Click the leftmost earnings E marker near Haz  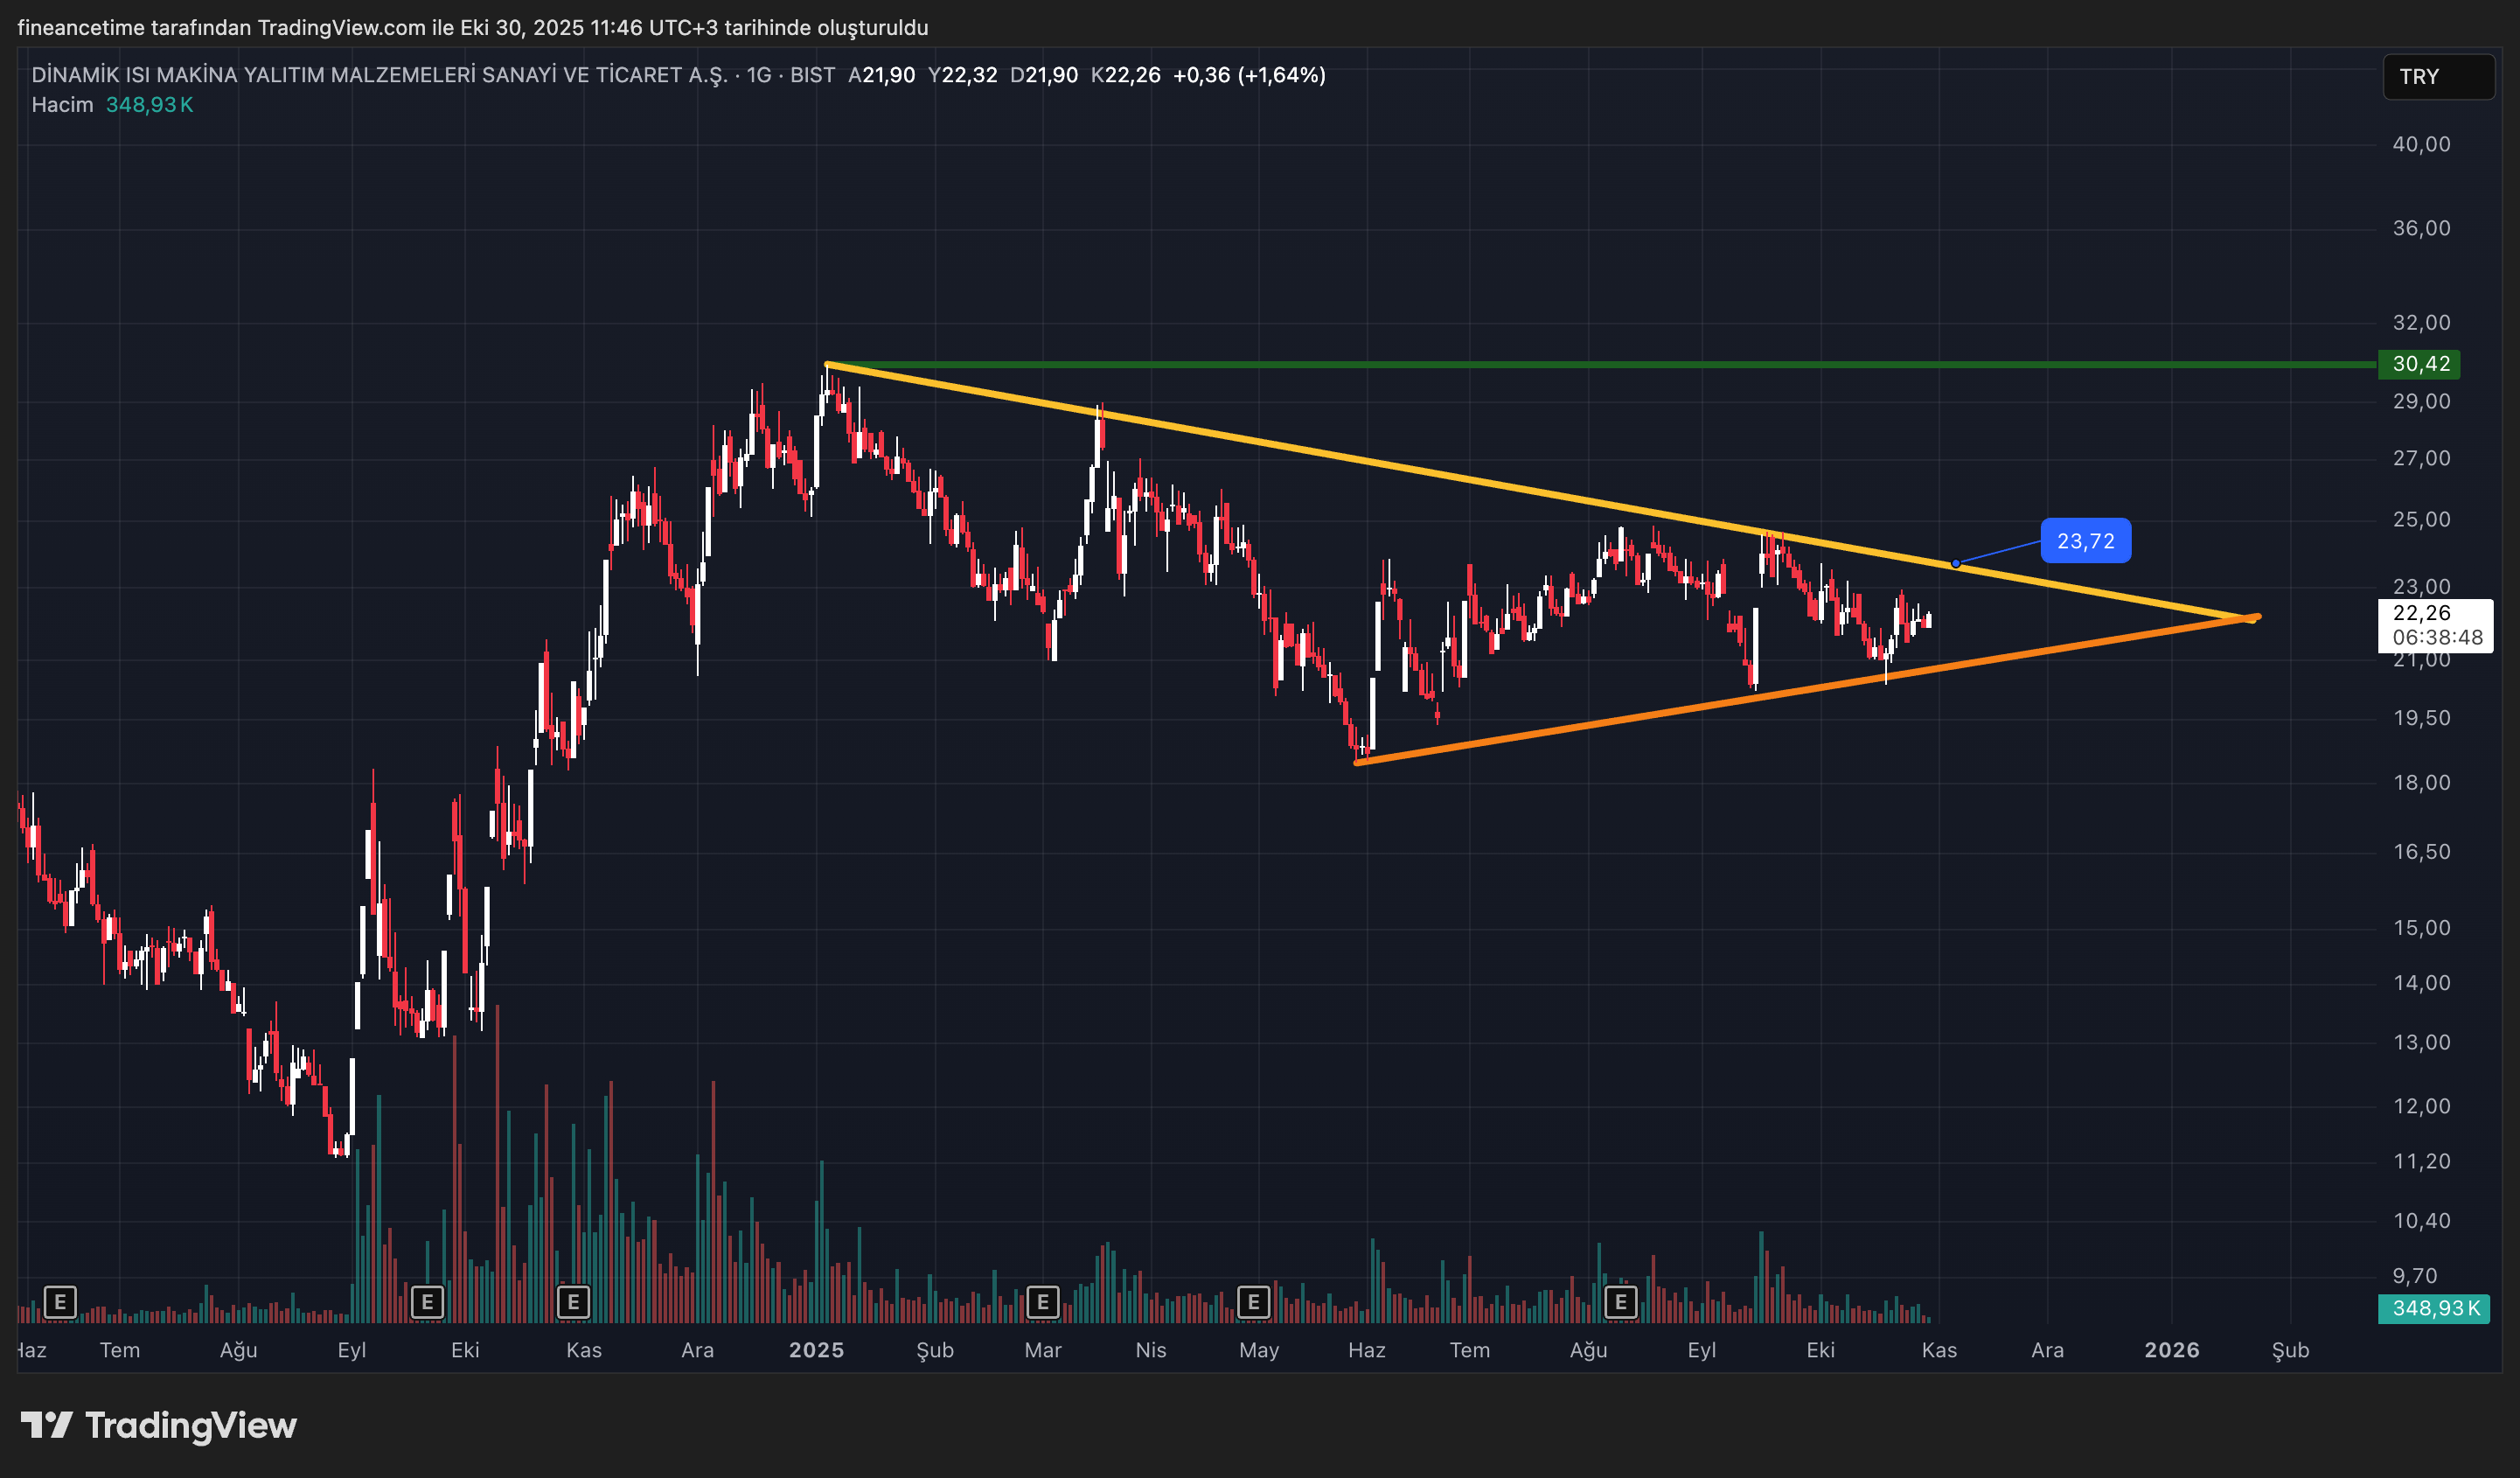60,1302
